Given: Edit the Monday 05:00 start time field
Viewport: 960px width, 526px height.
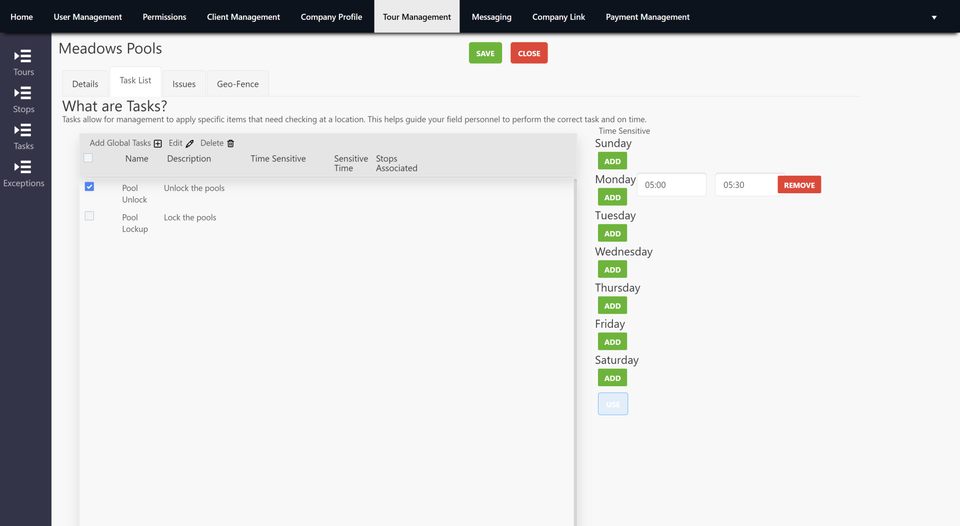Looking at the screenshot, I should (672, 185).
